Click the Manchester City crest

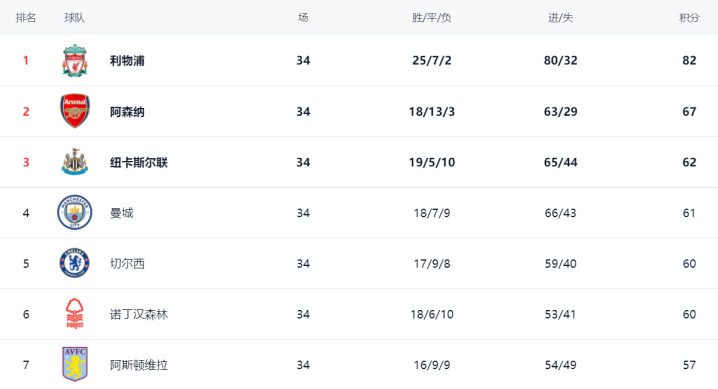point(75,212)
